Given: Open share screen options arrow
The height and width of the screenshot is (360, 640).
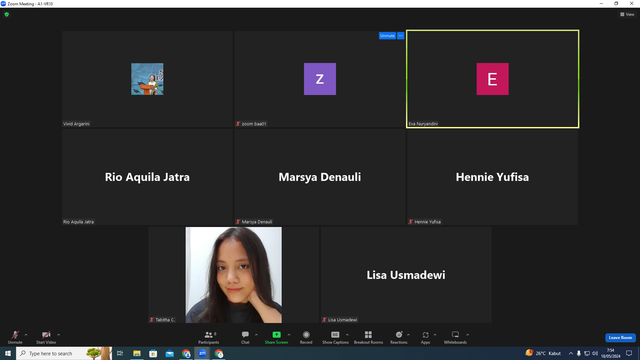Looking at the screenshot, I should pyautogui.click(x=289, y=335).
